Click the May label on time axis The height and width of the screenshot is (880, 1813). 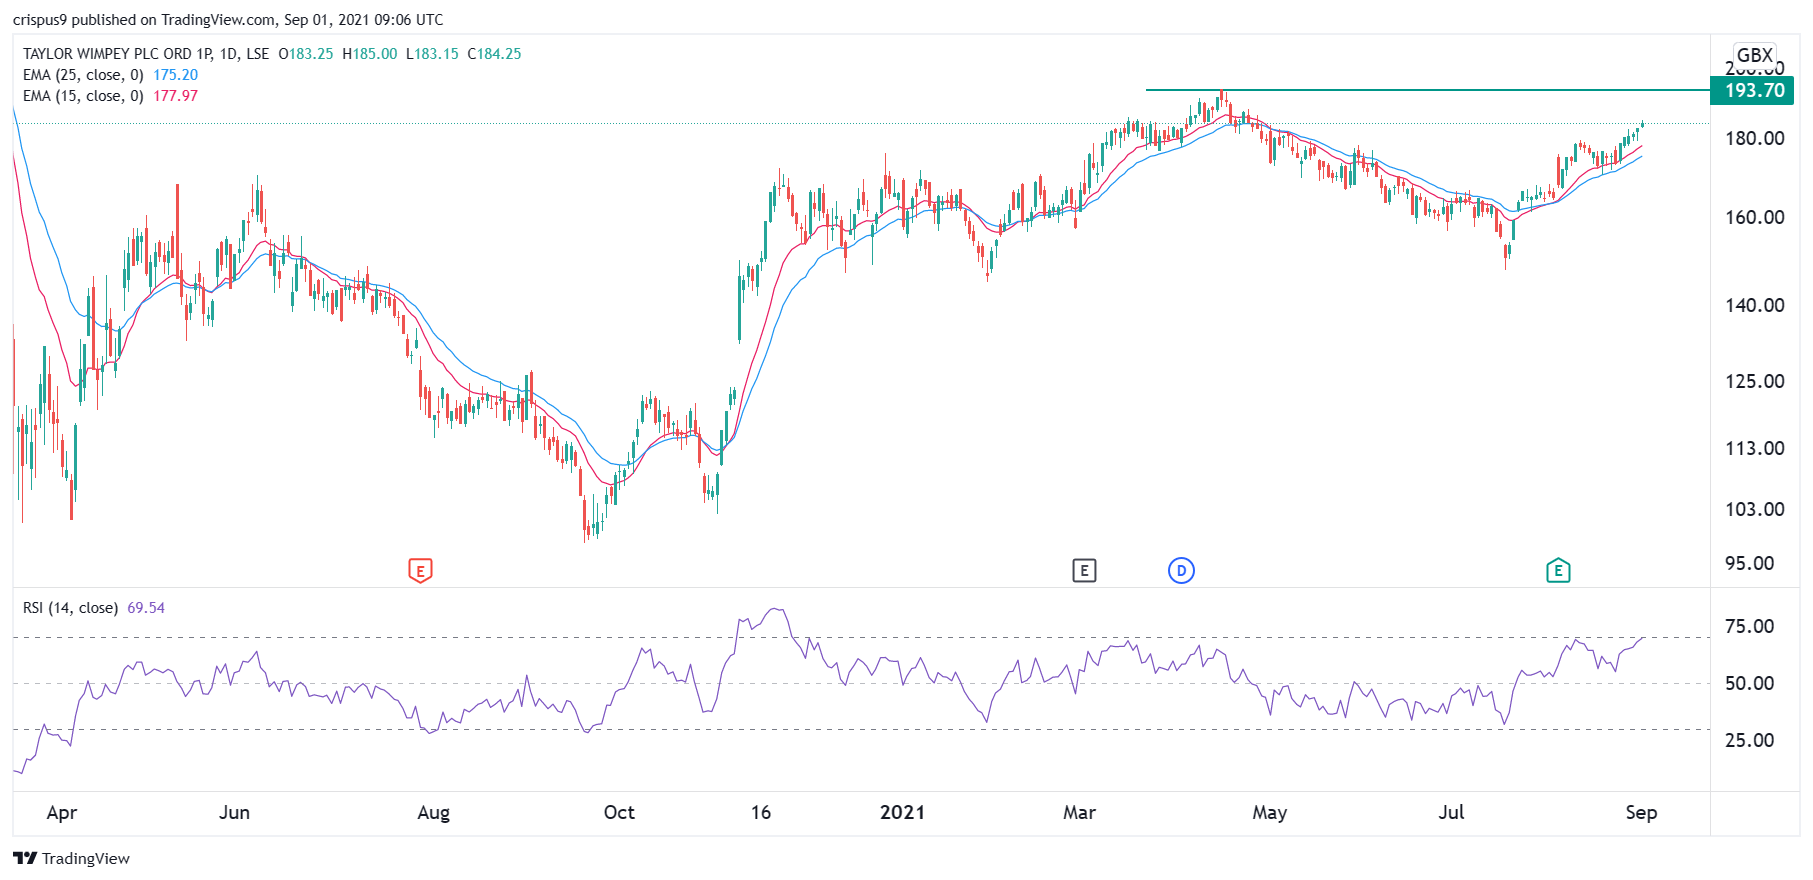pyautogui.click(x=1269, y=813)
